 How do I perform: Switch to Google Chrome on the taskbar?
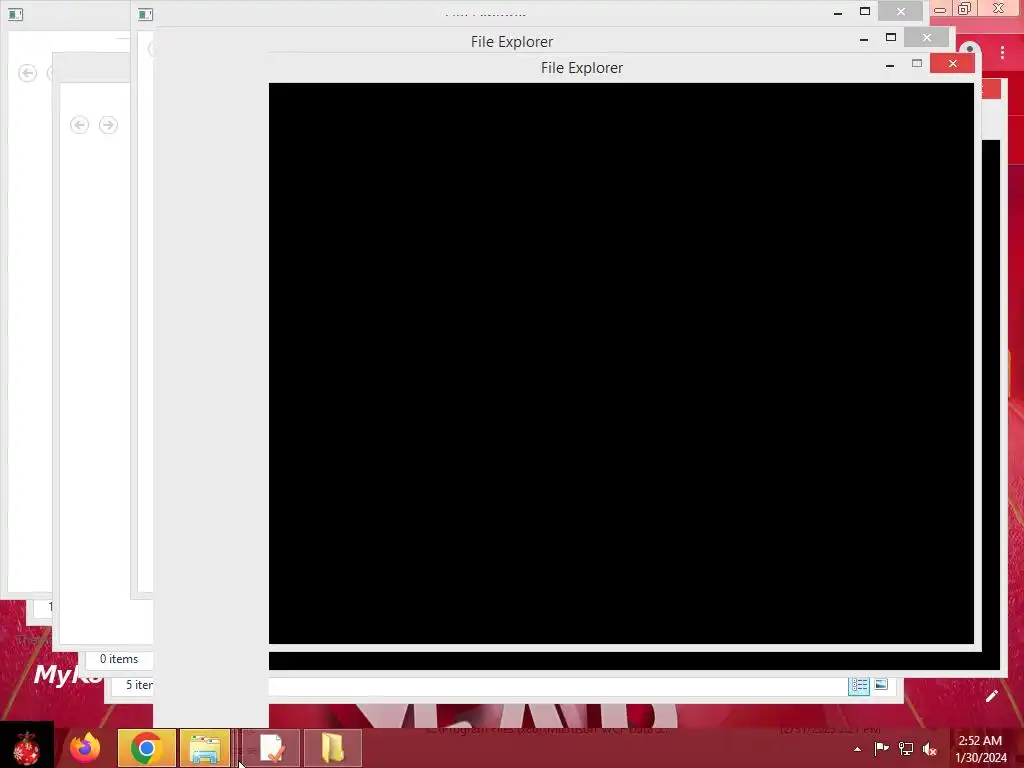point(146,748)
